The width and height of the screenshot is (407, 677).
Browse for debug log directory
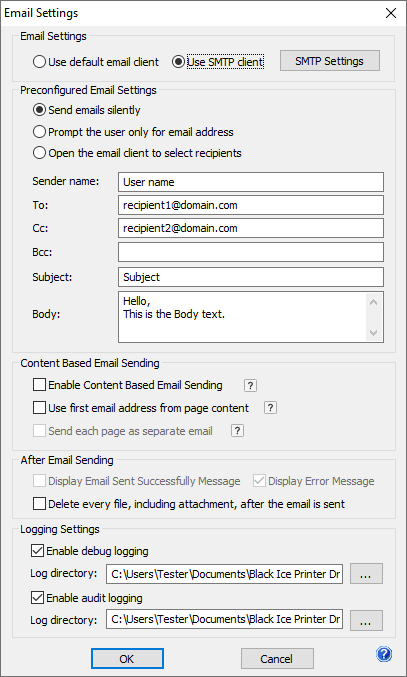[366, 574]
